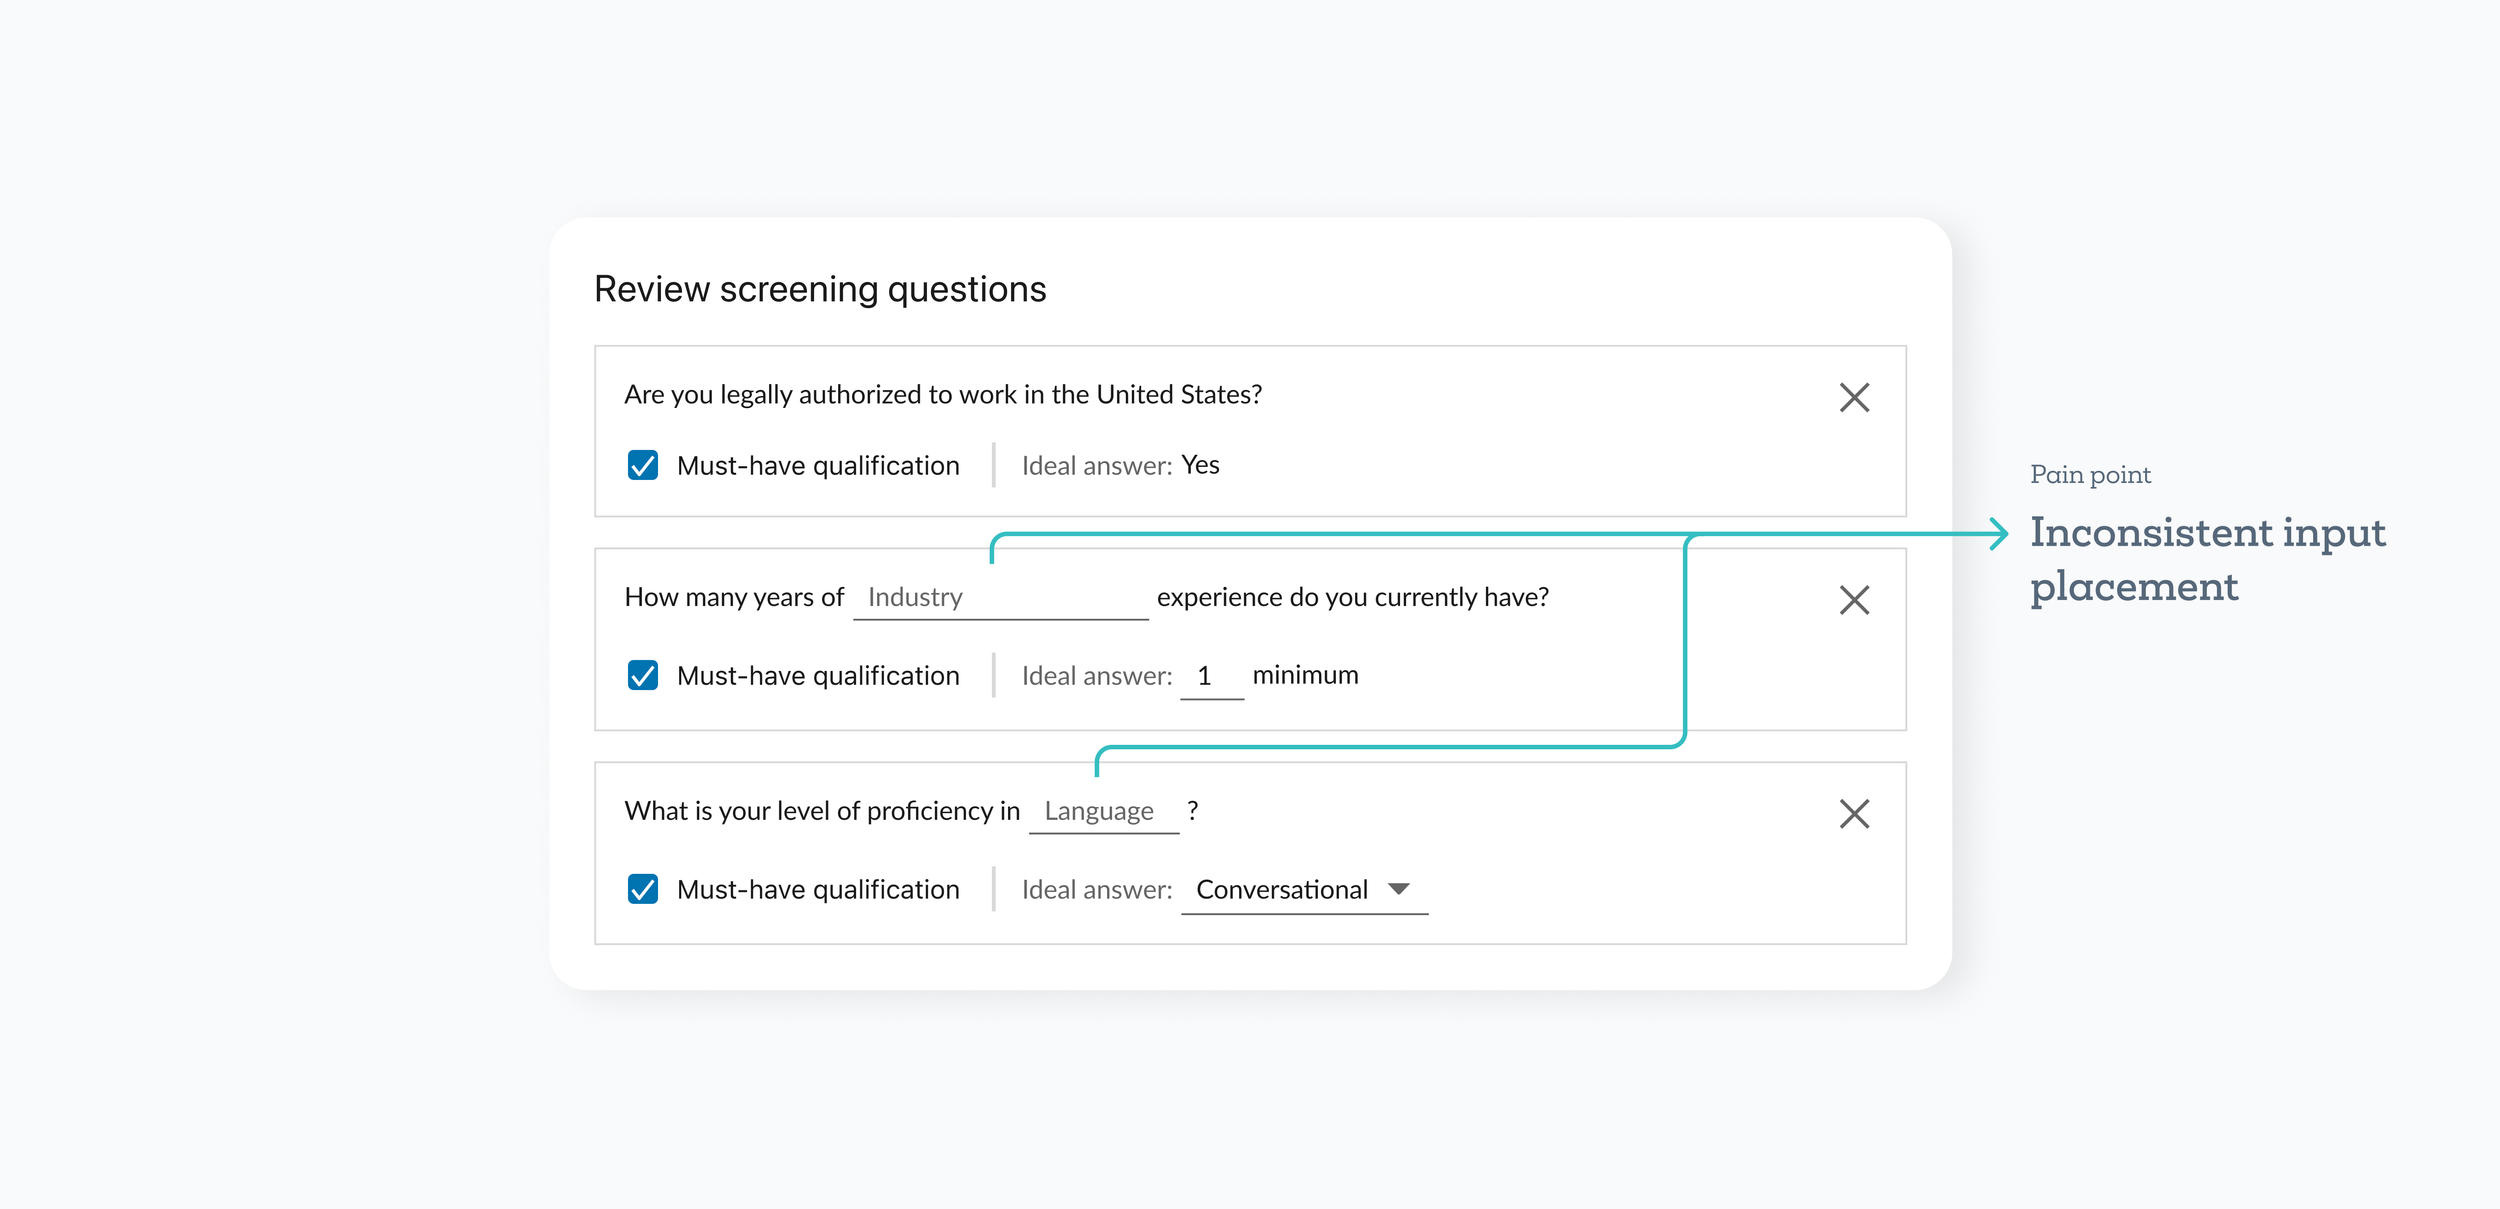The width and height of the screenshot is (2500, 1209).
Task: Click the Pain point label
Action: click(x=2089, y=474)
